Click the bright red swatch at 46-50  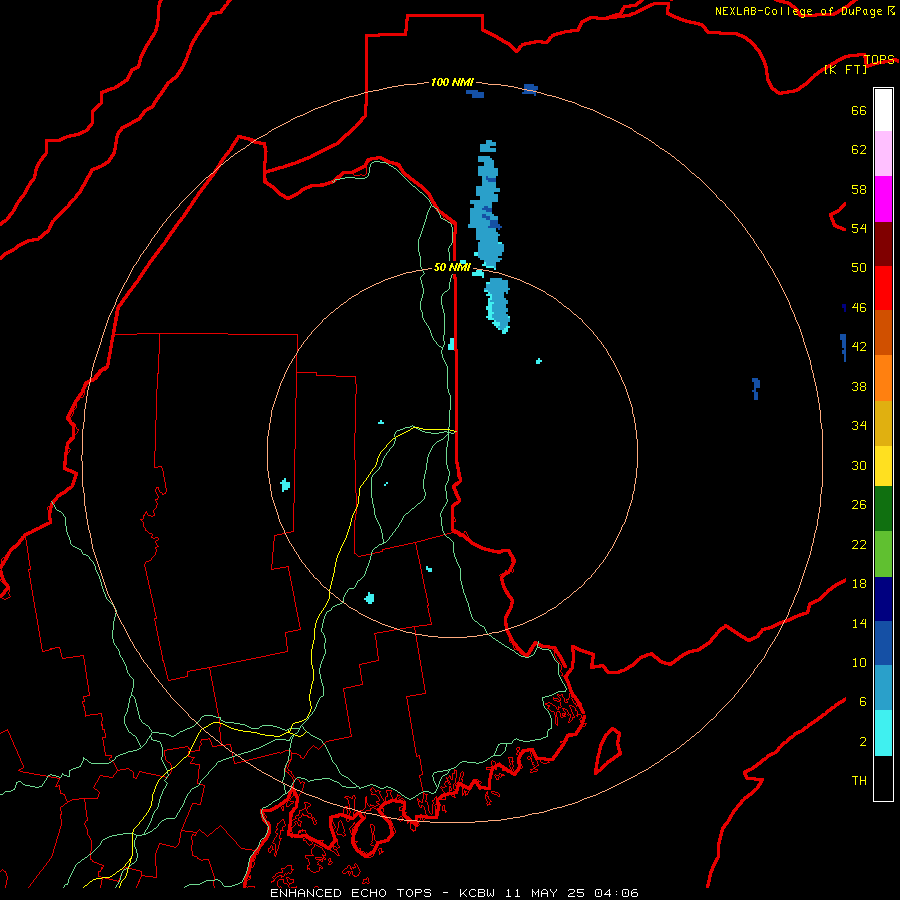tap(883, 288)
